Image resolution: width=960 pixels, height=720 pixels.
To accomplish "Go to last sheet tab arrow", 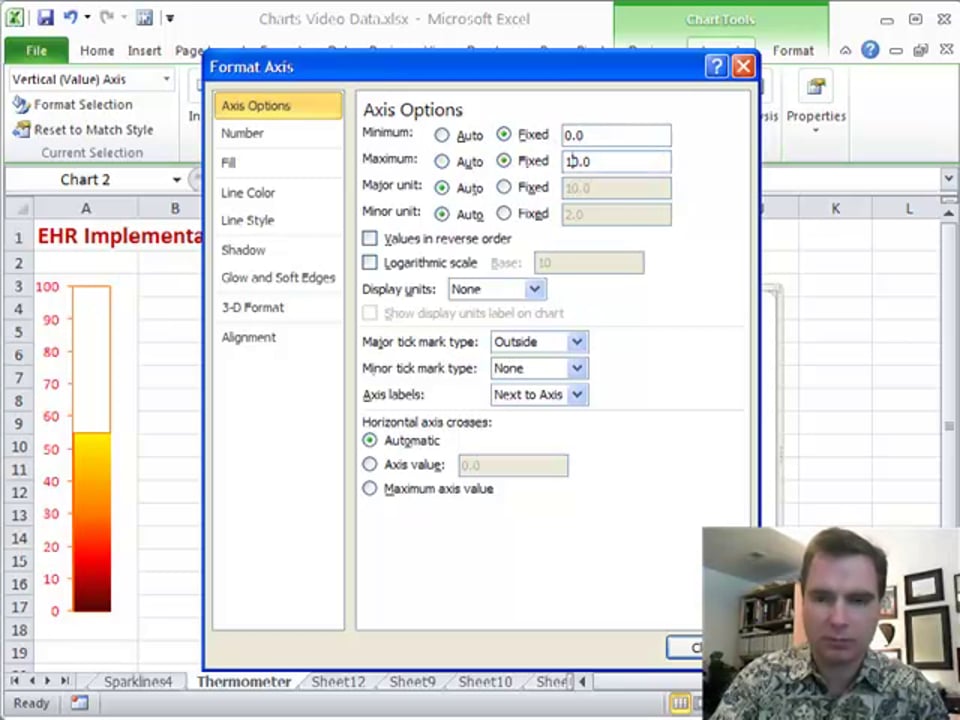I will 64,681.
